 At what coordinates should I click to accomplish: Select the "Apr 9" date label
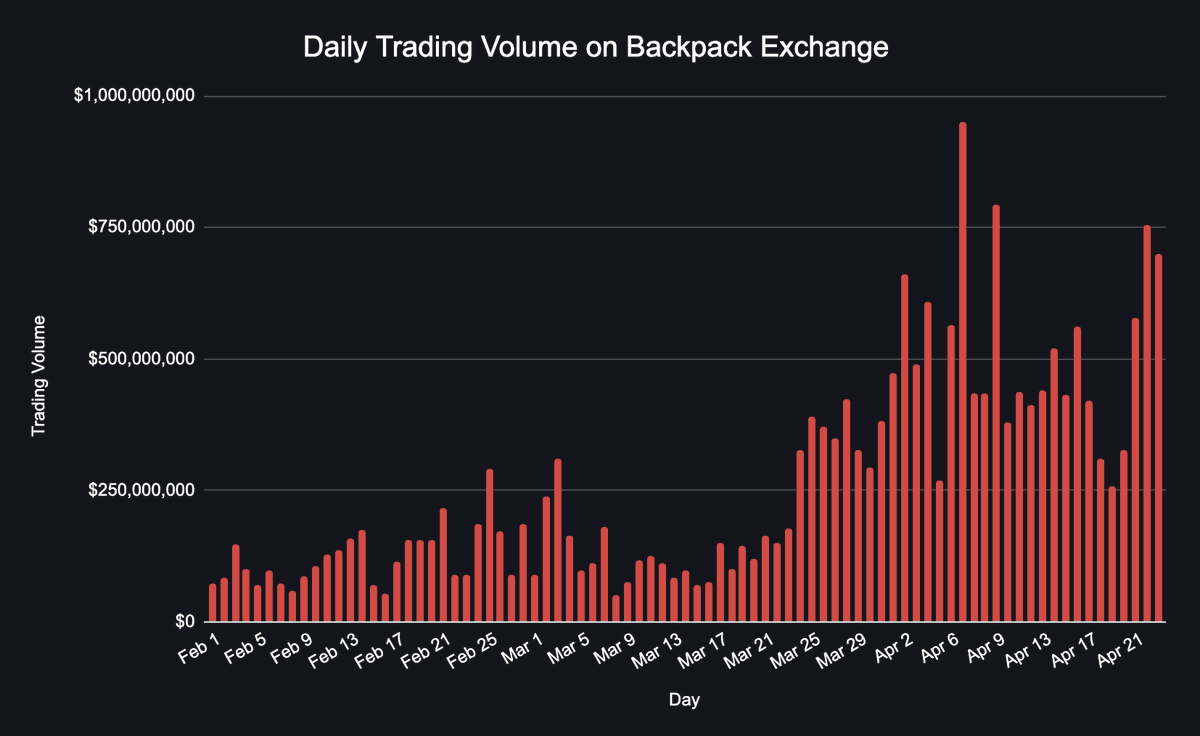986,646
